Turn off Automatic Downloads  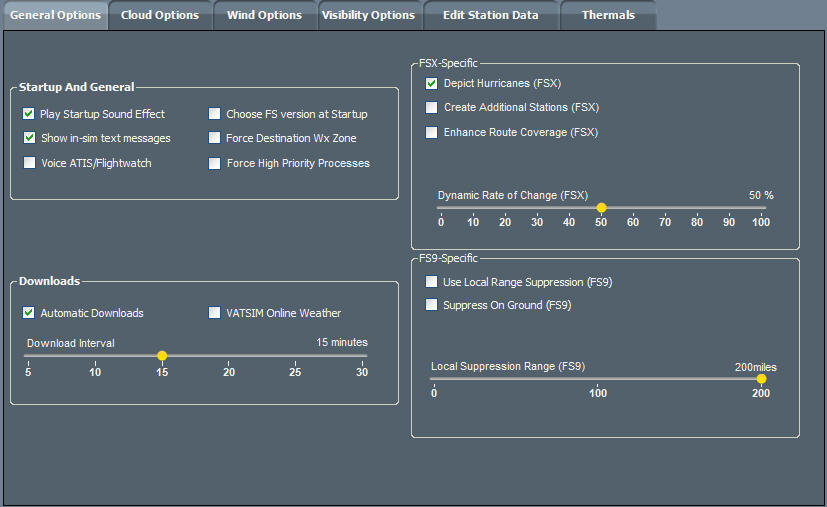point(30,313)
